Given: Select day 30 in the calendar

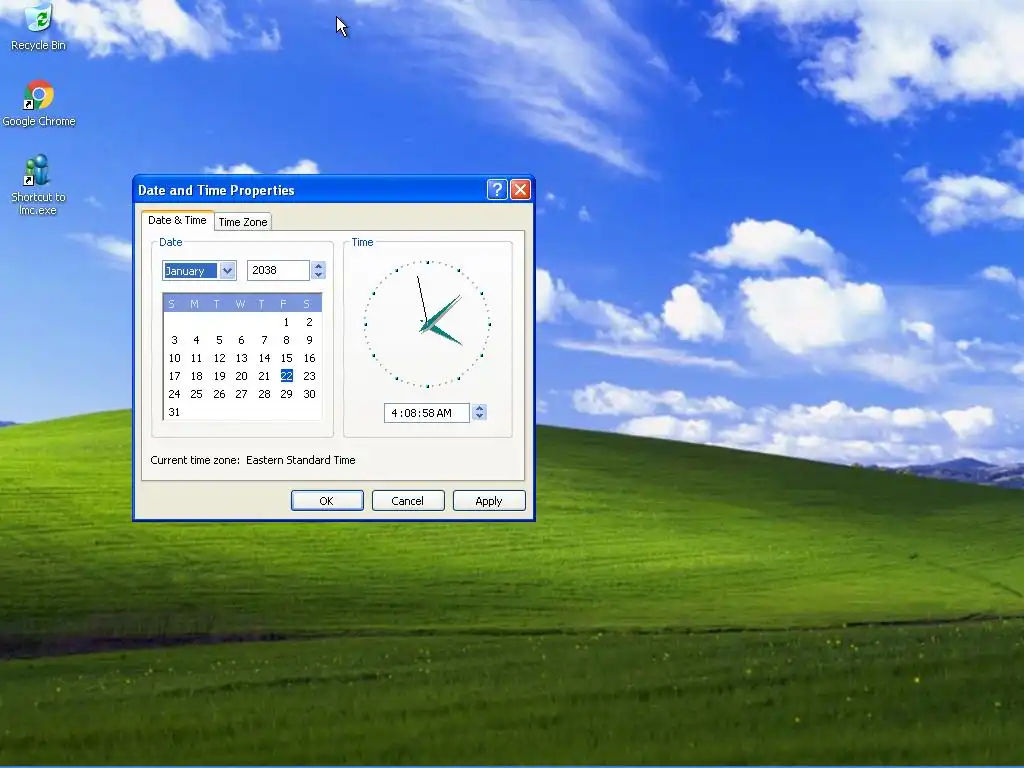Looking at the screenshot, I should [x=310, y=394].
